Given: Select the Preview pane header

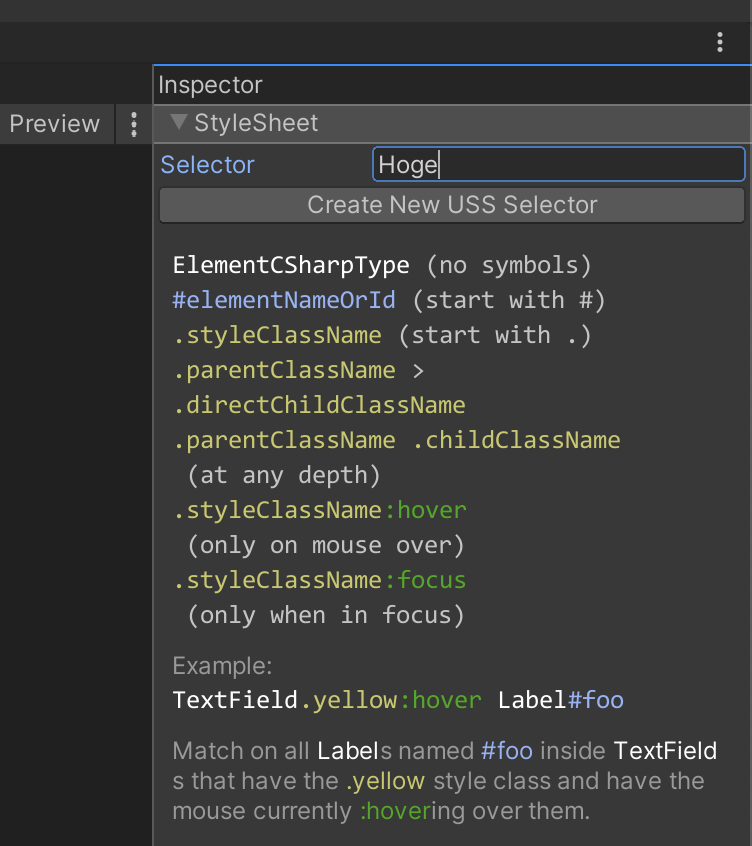Looking at the screenshot, I should pos(55,124).
